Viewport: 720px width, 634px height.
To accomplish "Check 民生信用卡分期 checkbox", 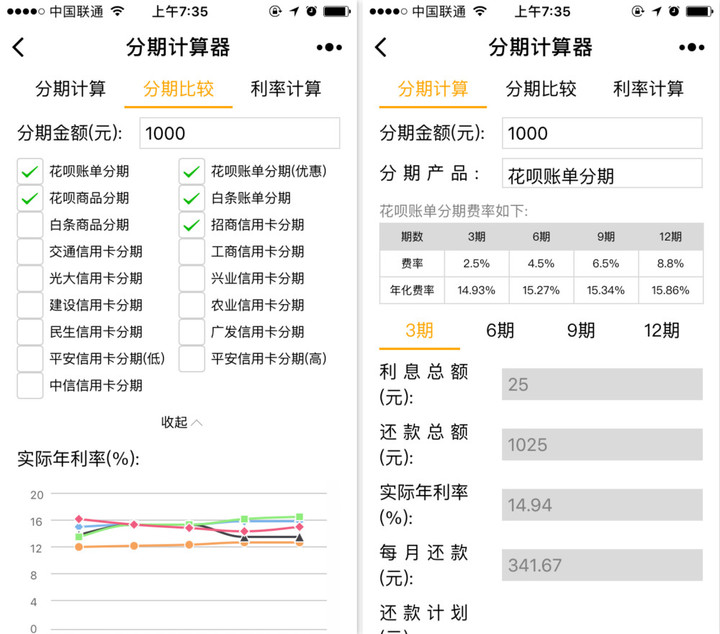I will [x=30, y=332].
